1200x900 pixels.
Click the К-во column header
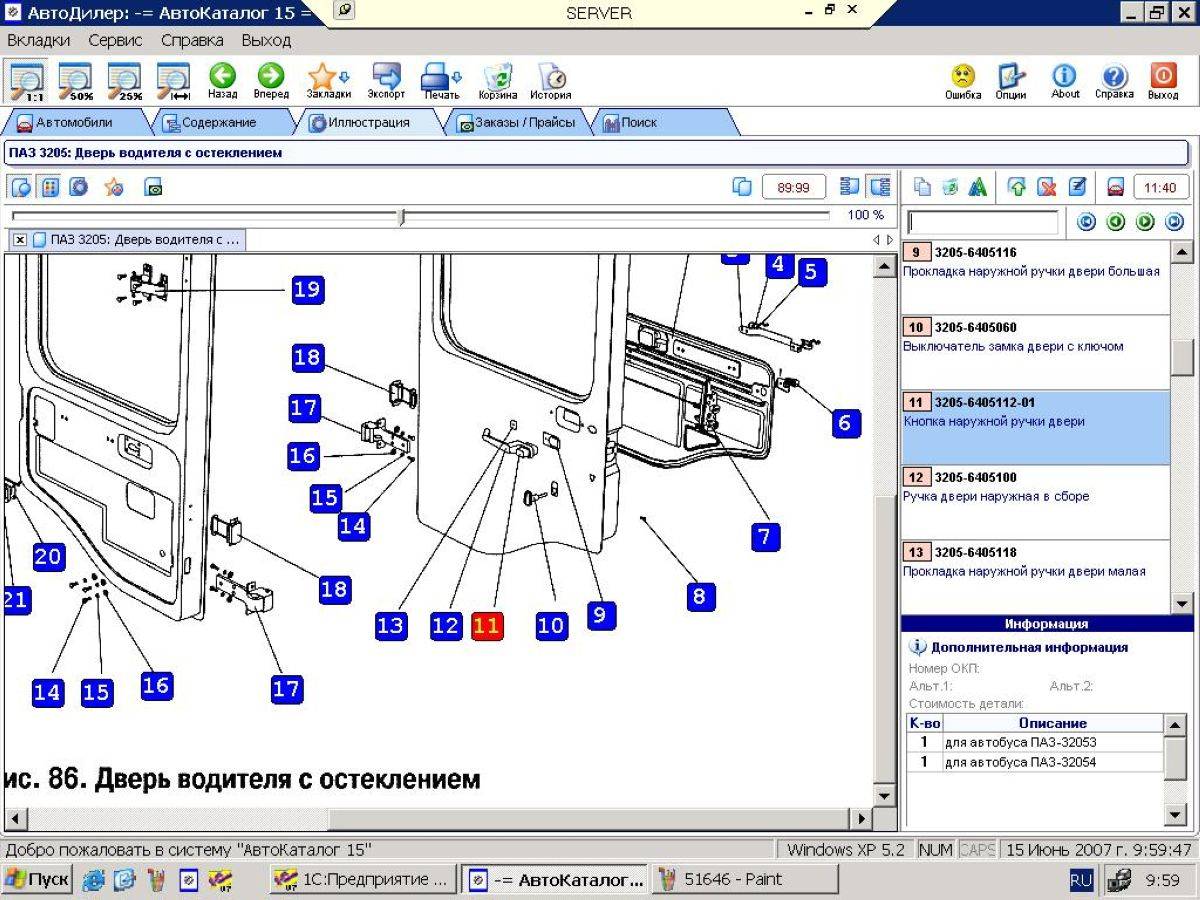(x=924, y=723)
